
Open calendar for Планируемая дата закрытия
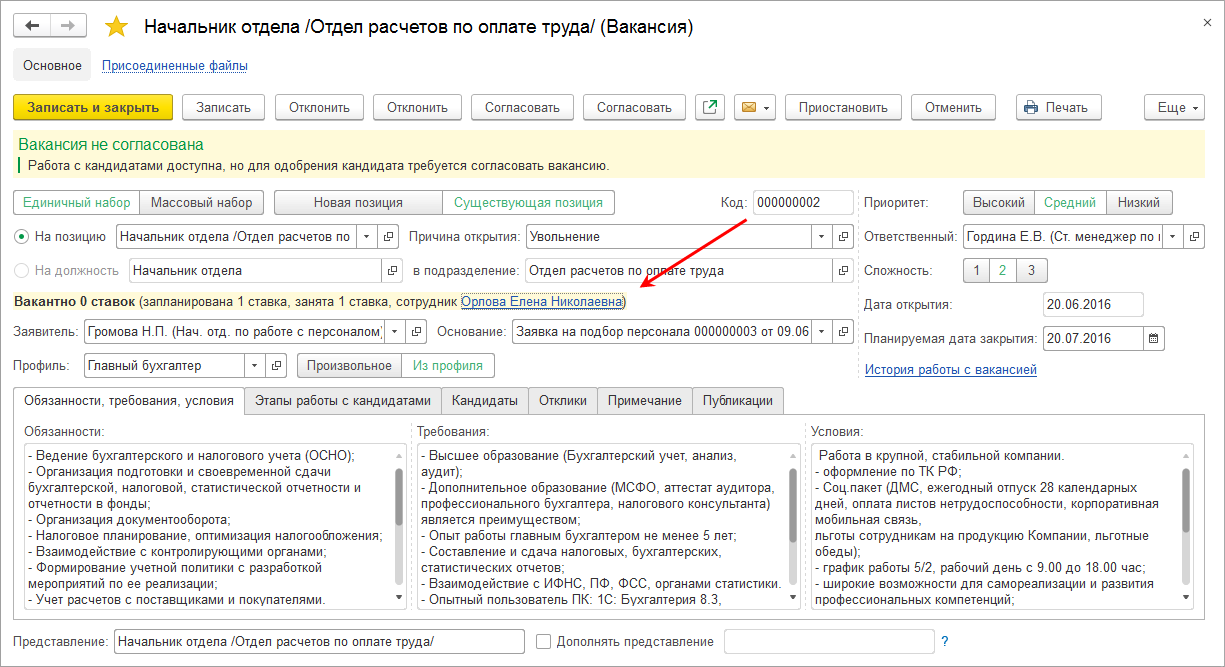1154,338
